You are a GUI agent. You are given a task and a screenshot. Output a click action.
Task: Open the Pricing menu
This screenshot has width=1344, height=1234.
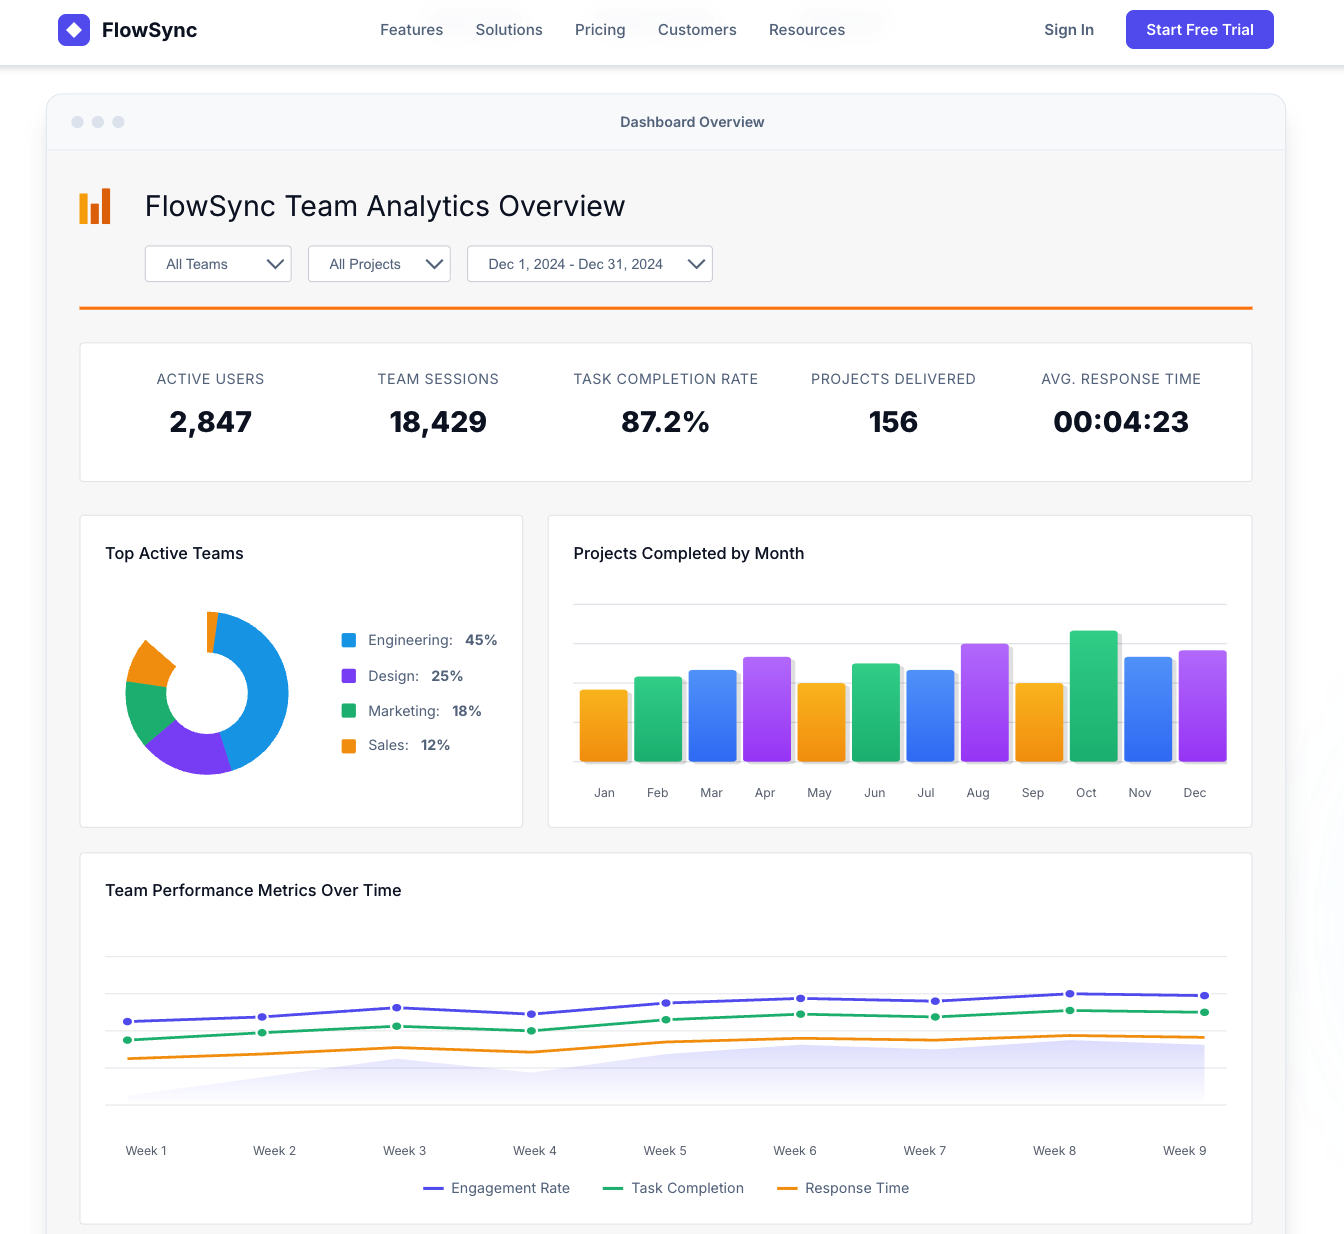(x=600, y=30)
